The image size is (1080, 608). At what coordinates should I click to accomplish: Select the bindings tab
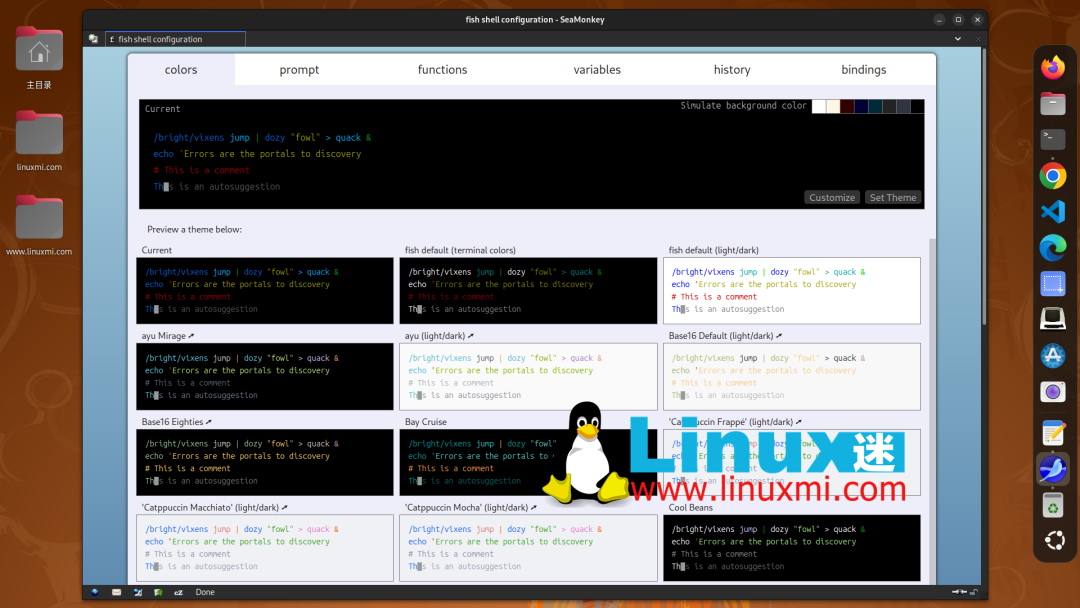(x=863, y=70)
